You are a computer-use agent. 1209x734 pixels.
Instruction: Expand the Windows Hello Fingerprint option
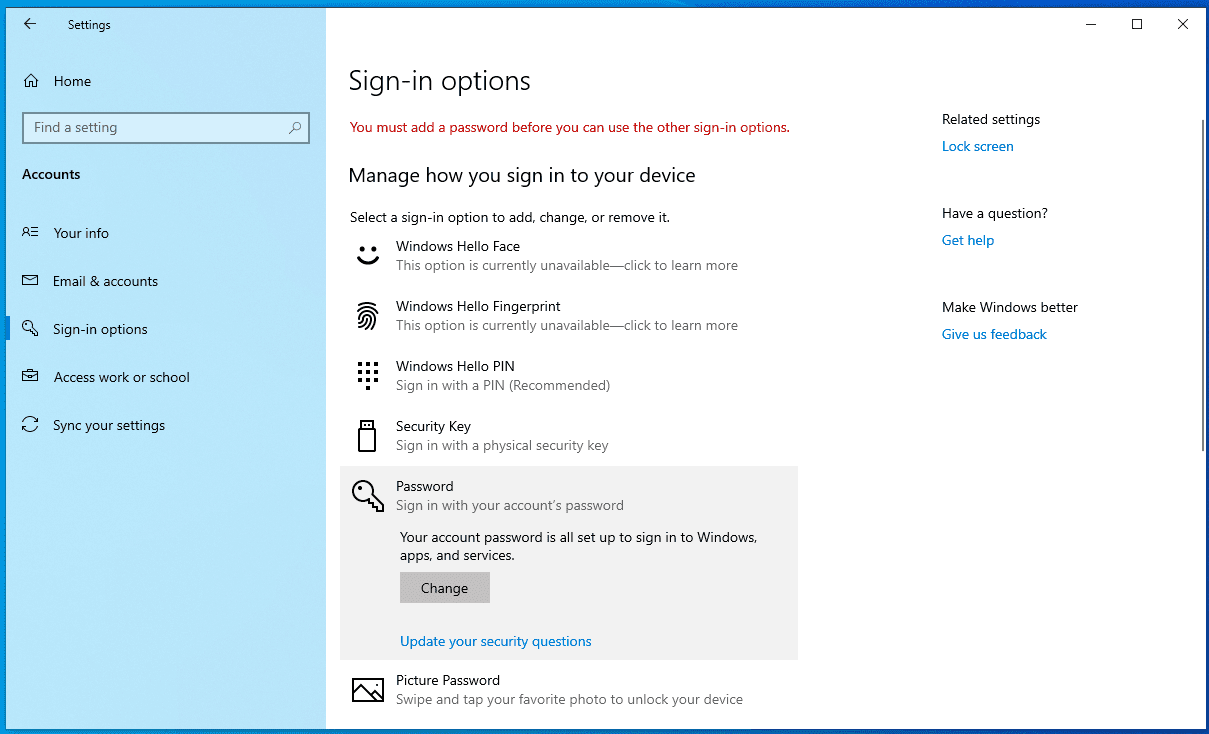(569, 316)
